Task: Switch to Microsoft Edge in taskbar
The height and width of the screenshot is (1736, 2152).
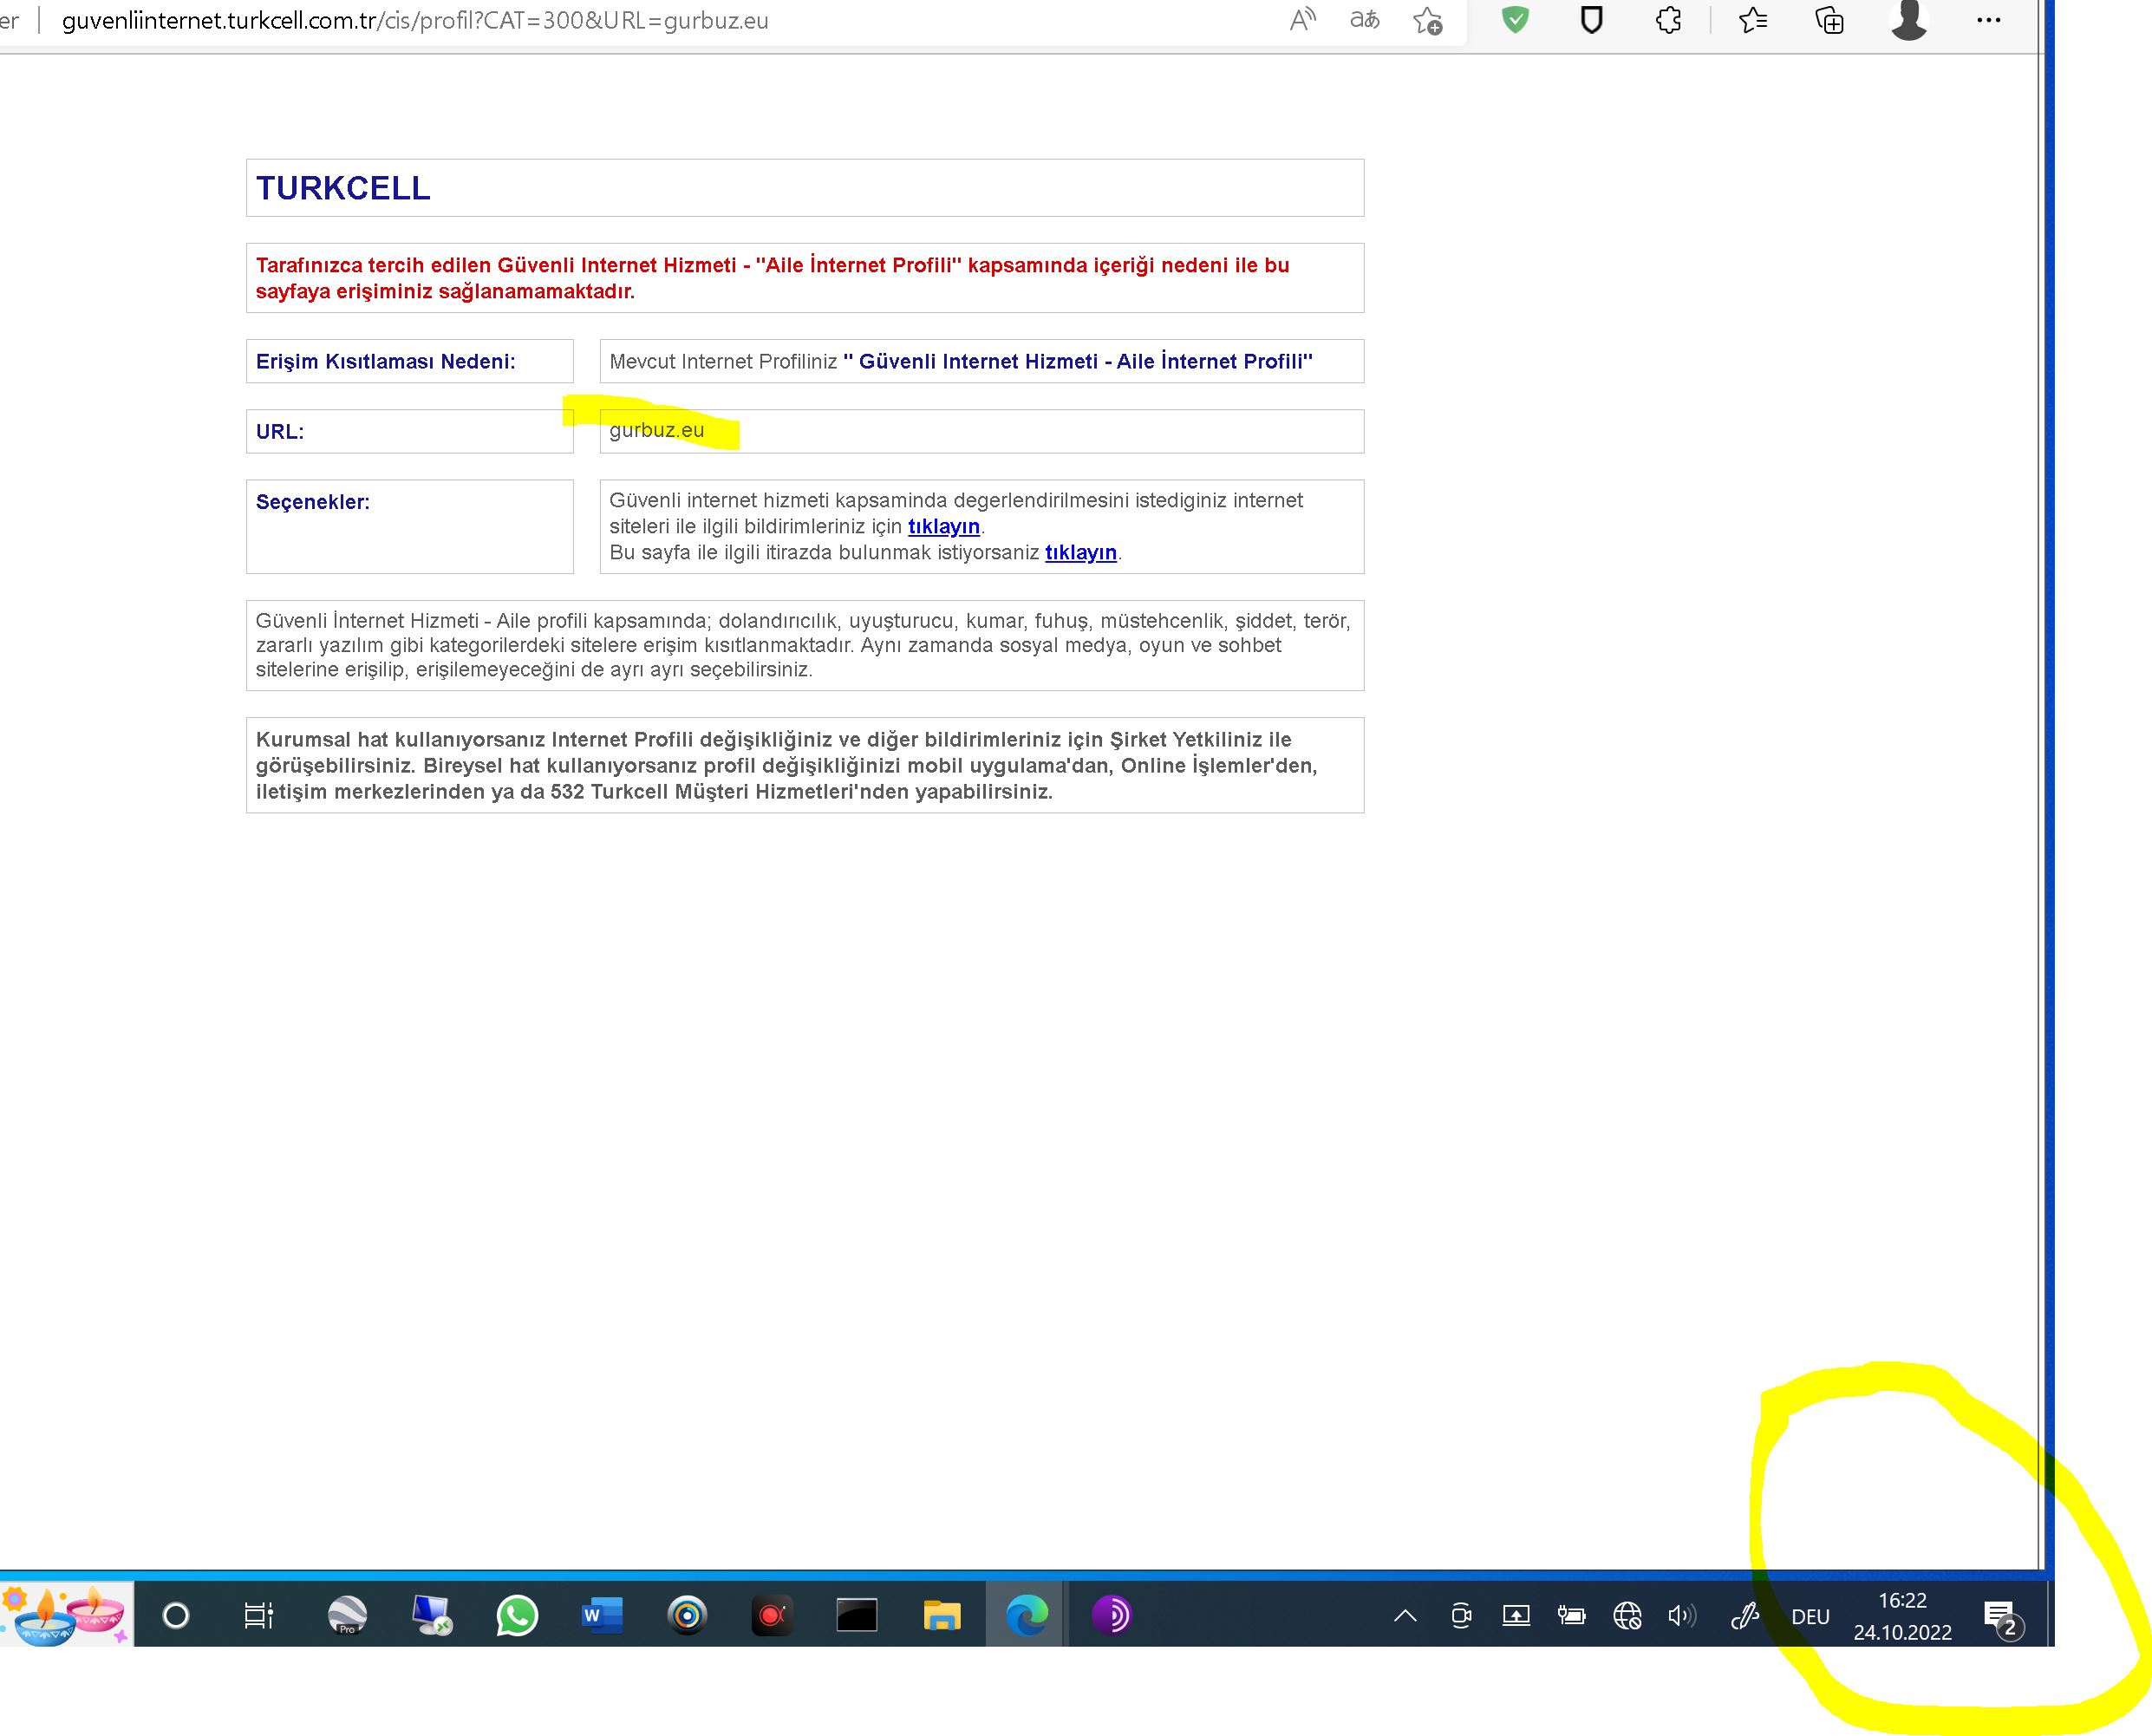Action: pos(1026,1615)
